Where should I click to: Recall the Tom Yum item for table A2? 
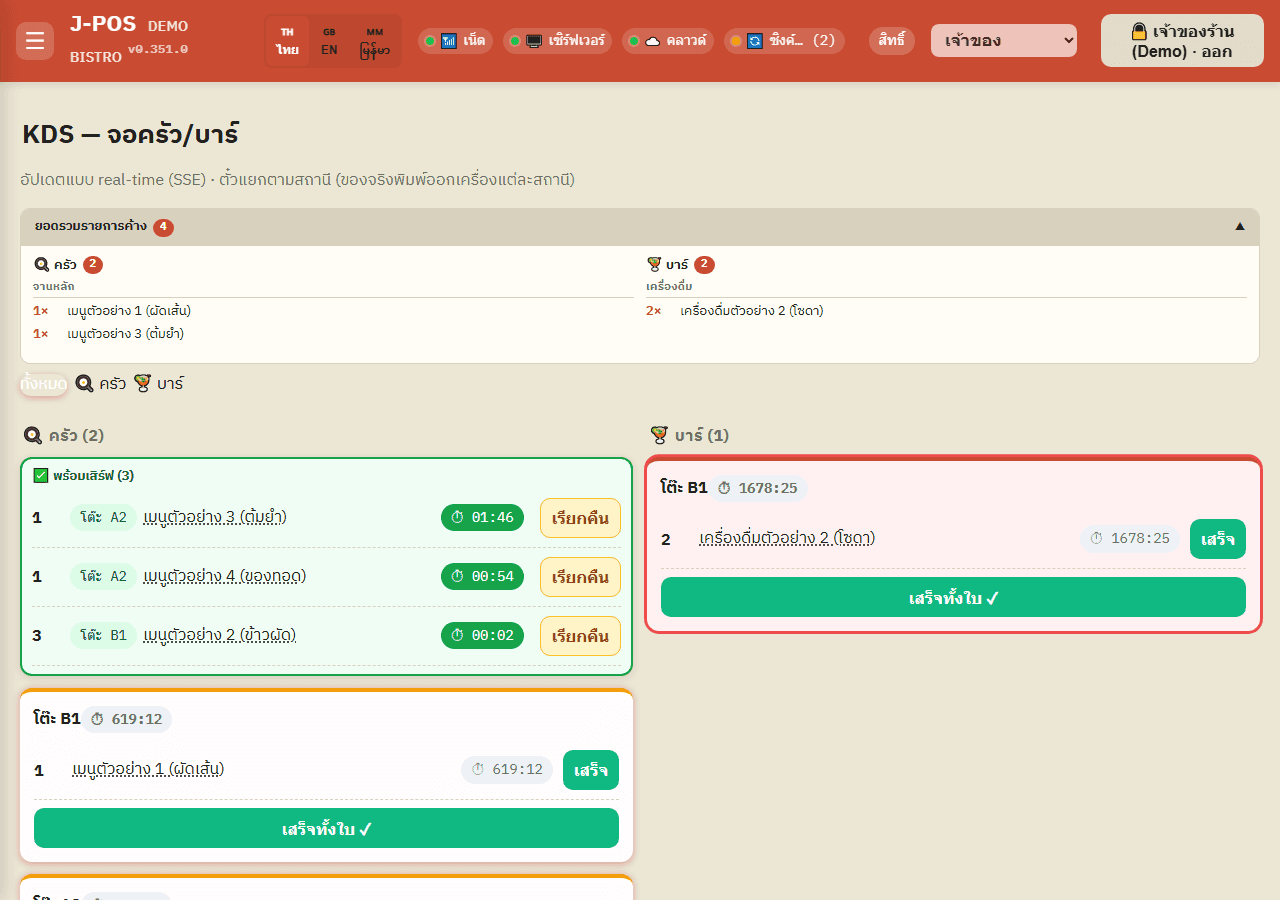point(580,518)
